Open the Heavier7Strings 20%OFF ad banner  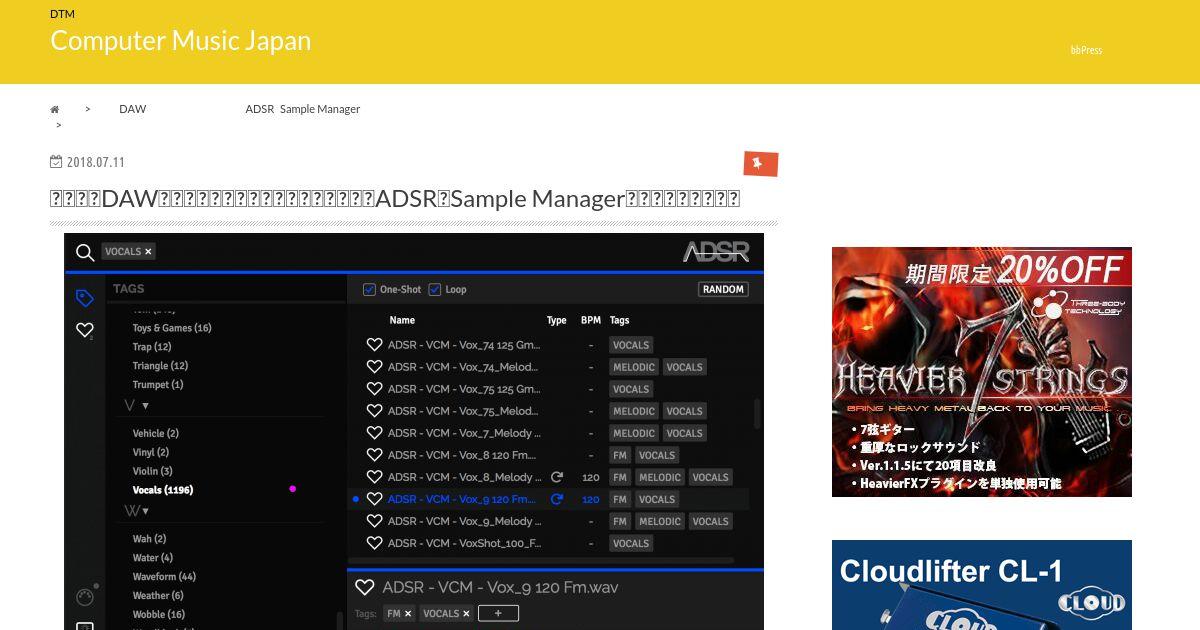pyautogui.click(x=982, y=372)
